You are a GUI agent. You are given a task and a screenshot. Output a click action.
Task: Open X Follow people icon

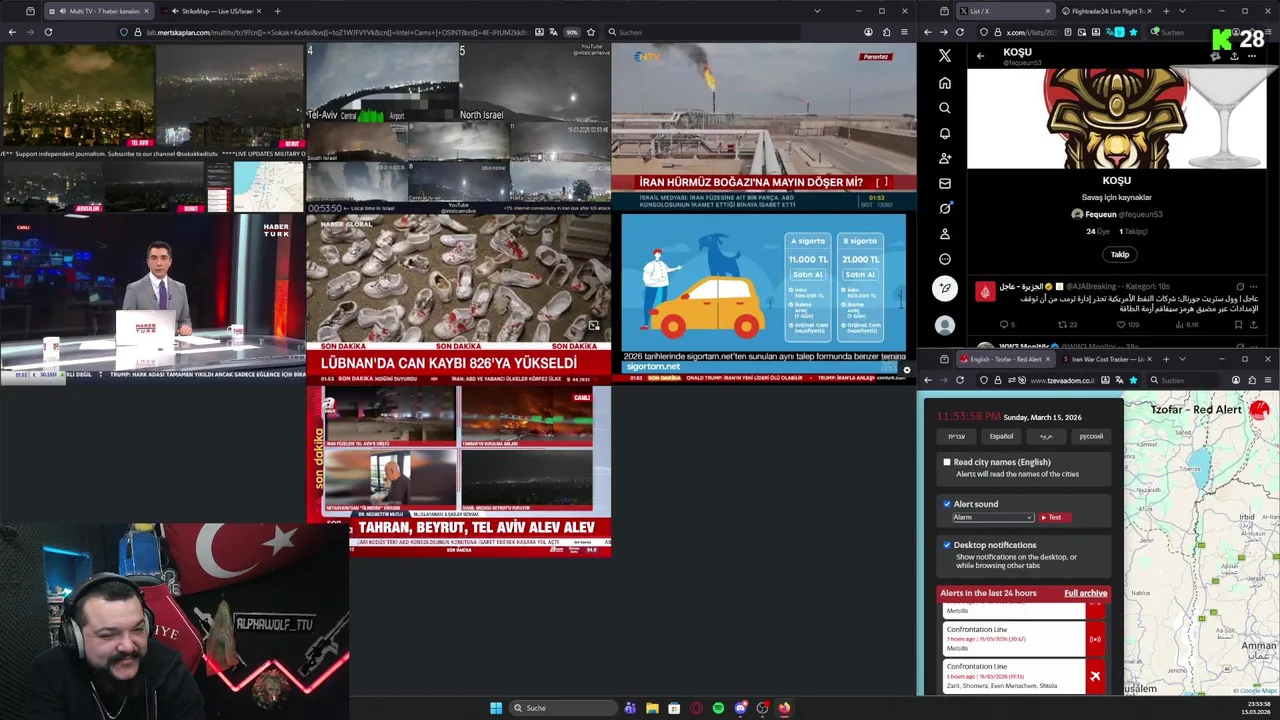(x=945, y=158)
